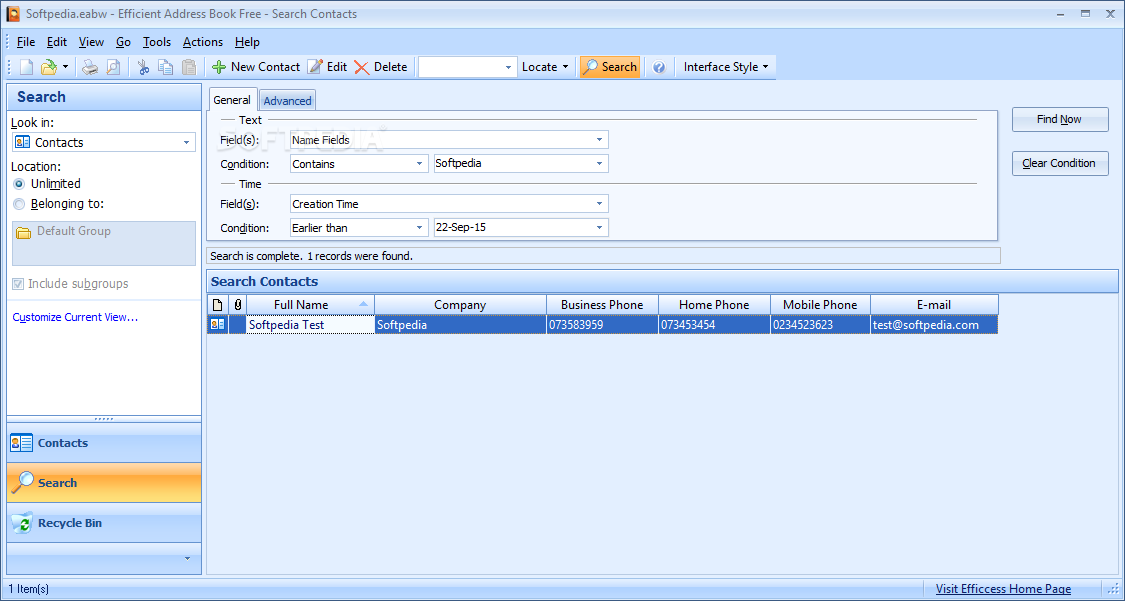1125x601 pixels.
Task: Click the Delete toolbar button
Action: pyautogui.click(x=381, y=67)
